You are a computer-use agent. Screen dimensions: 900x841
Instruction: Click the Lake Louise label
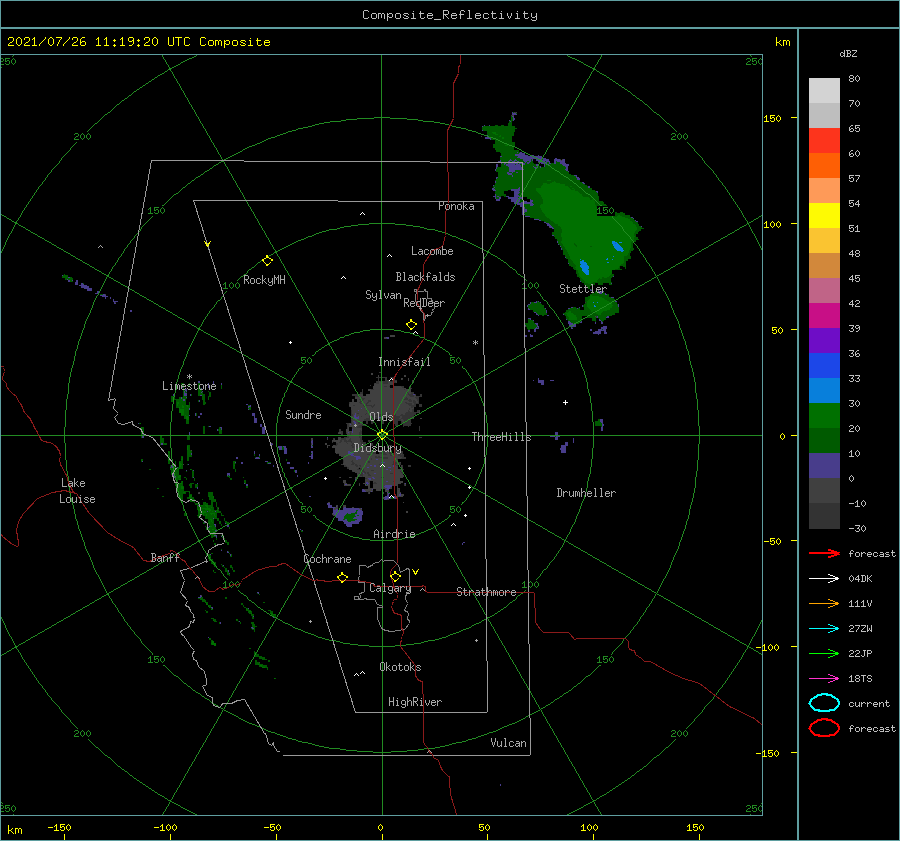pos(77,491)
